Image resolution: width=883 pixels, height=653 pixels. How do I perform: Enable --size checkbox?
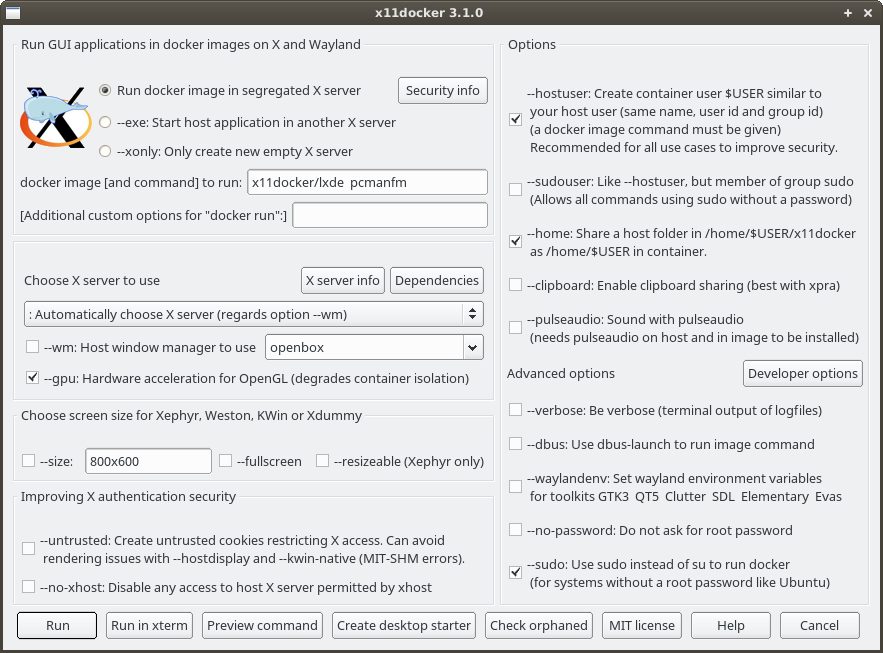point(29,460)
